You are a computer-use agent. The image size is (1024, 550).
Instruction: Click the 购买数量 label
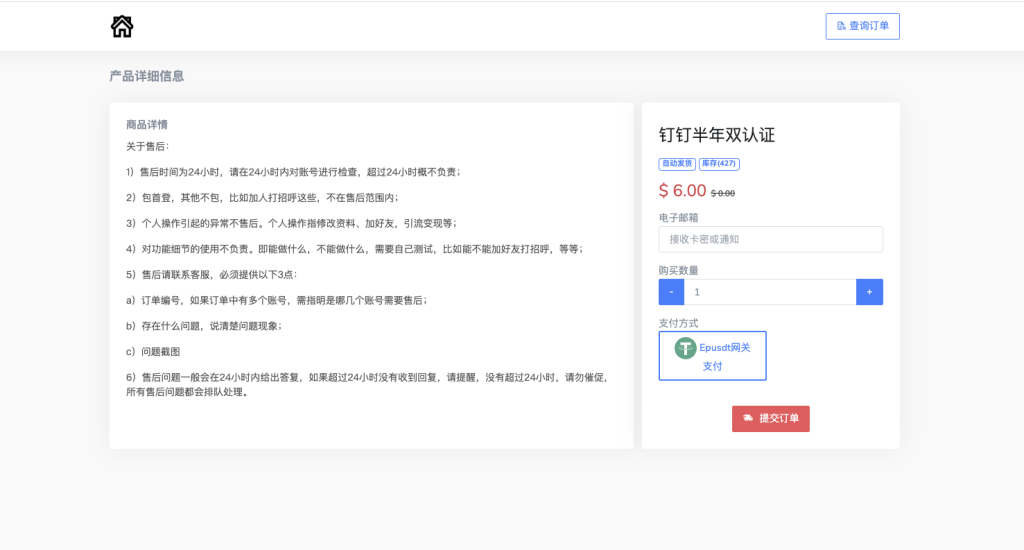pyautogui.click(x=679, y=270)
